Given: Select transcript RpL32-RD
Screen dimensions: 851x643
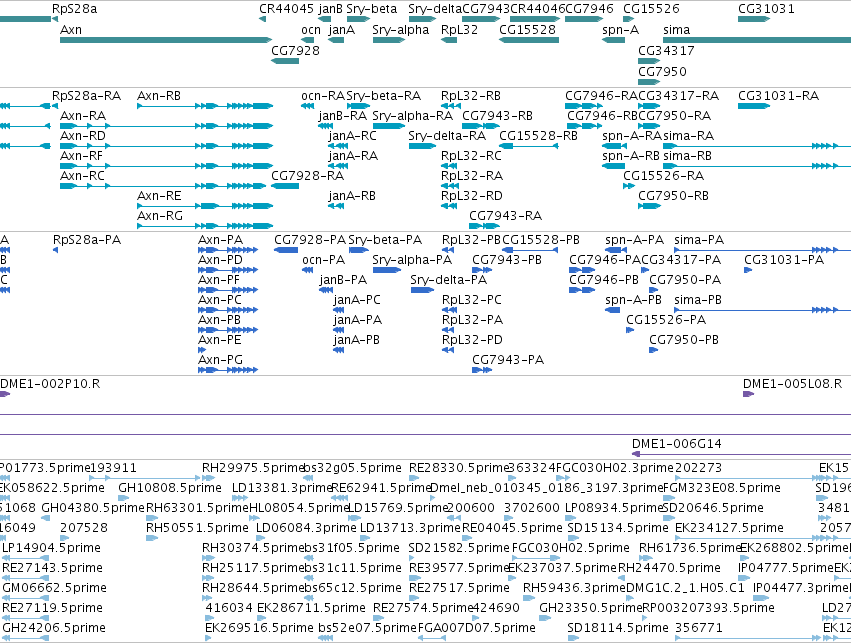Looking at the screenshot, I should (x=450, y=206).
